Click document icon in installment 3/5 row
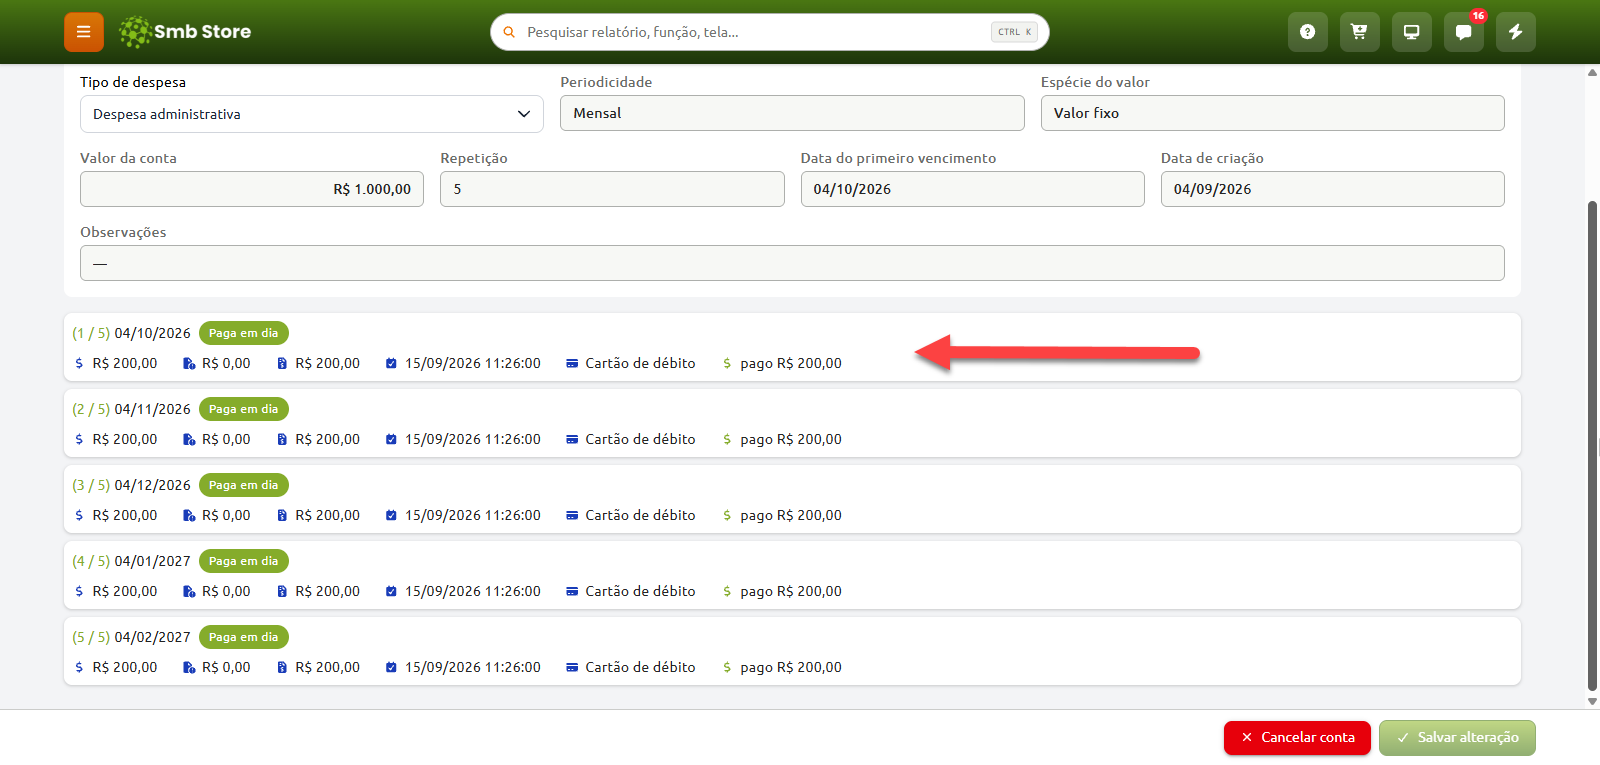 282,515
